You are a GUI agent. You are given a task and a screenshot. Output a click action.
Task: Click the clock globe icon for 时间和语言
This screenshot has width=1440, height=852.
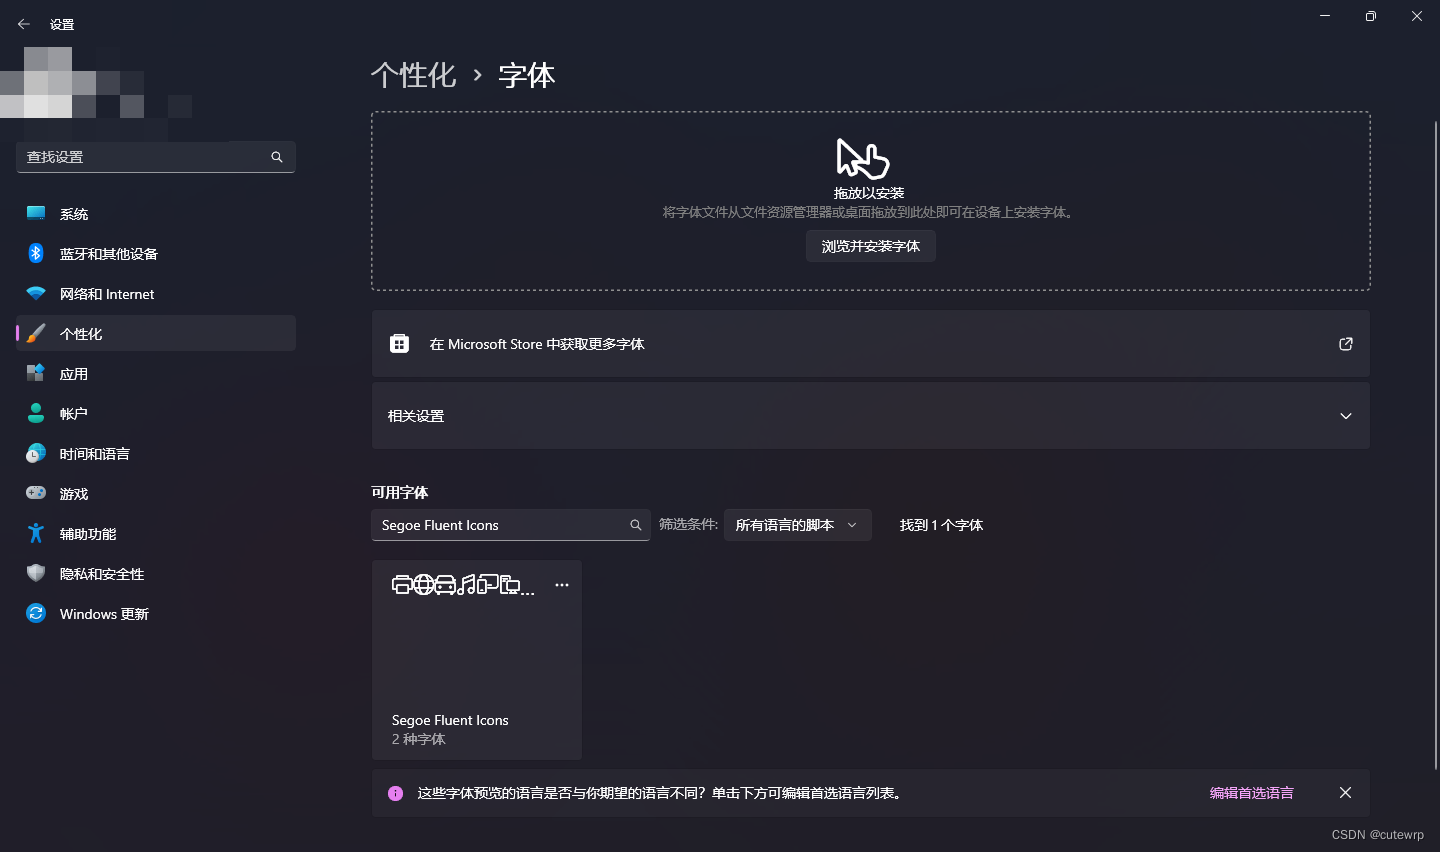(x=36, y=453)
